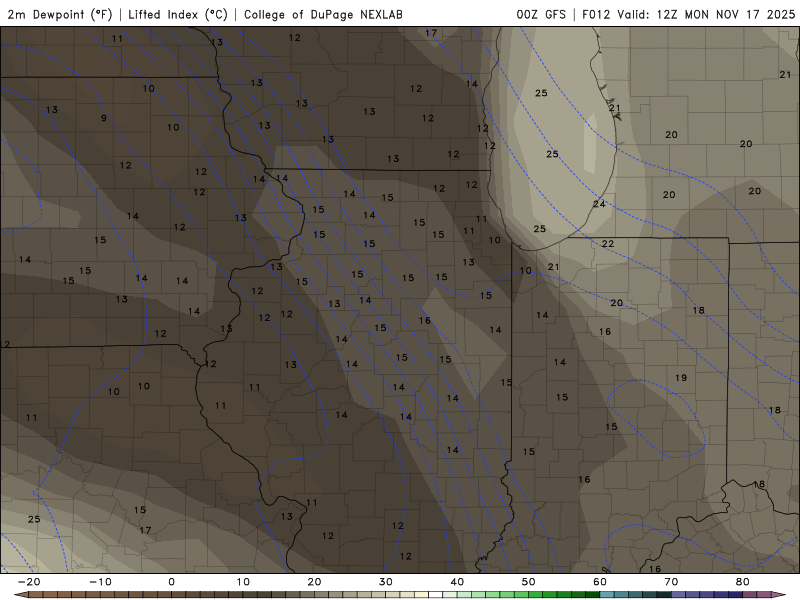Click the "-10" colorbar scale label

[100, 582]
